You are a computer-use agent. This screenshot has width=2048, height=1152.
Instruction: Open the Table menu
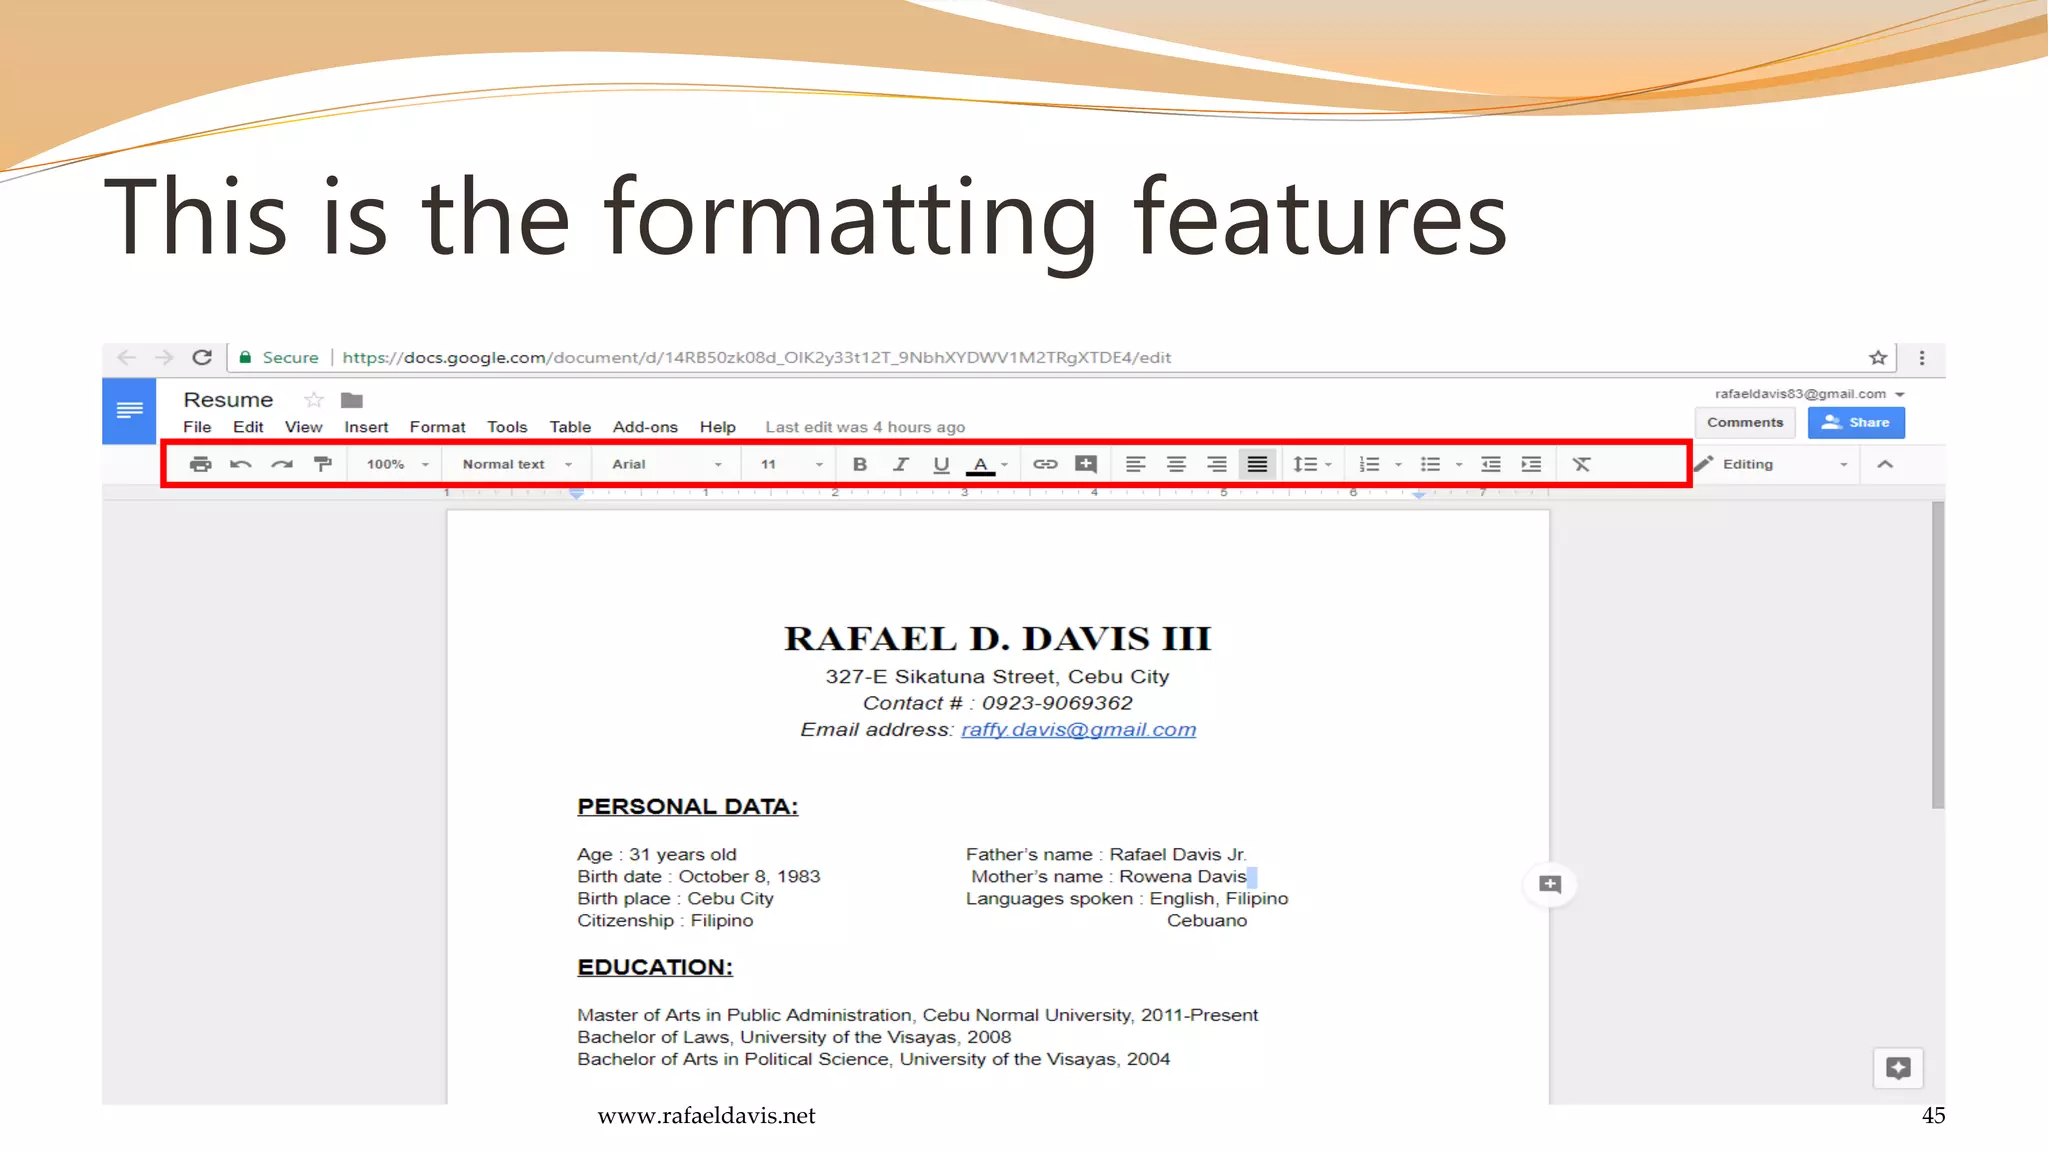(x=570, y=427)
